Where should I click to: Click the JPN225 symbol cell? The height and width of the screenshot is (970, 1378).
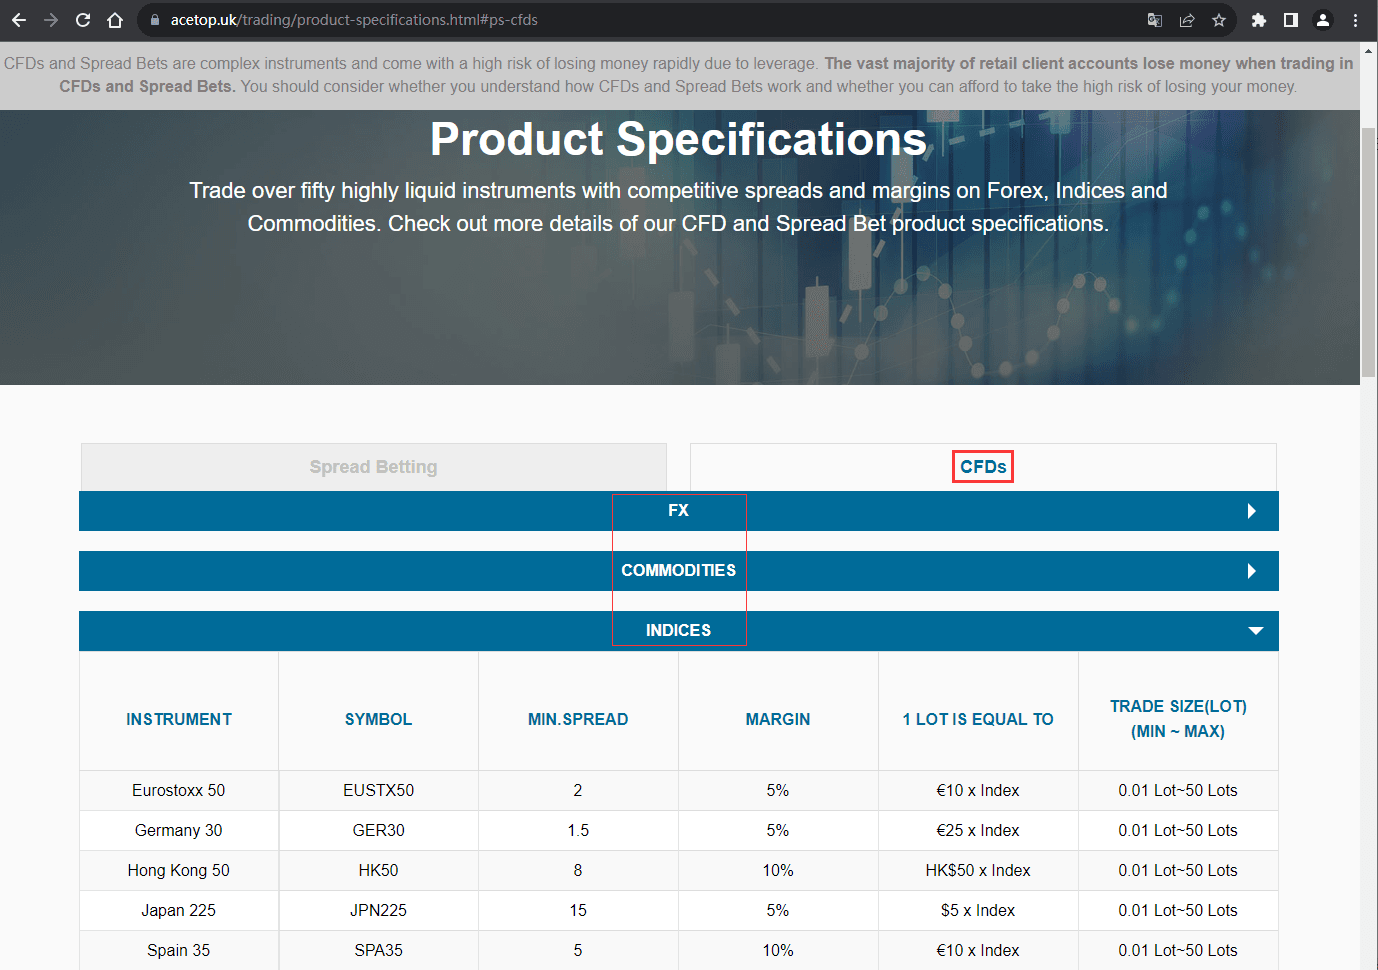[x=378, y=911]
